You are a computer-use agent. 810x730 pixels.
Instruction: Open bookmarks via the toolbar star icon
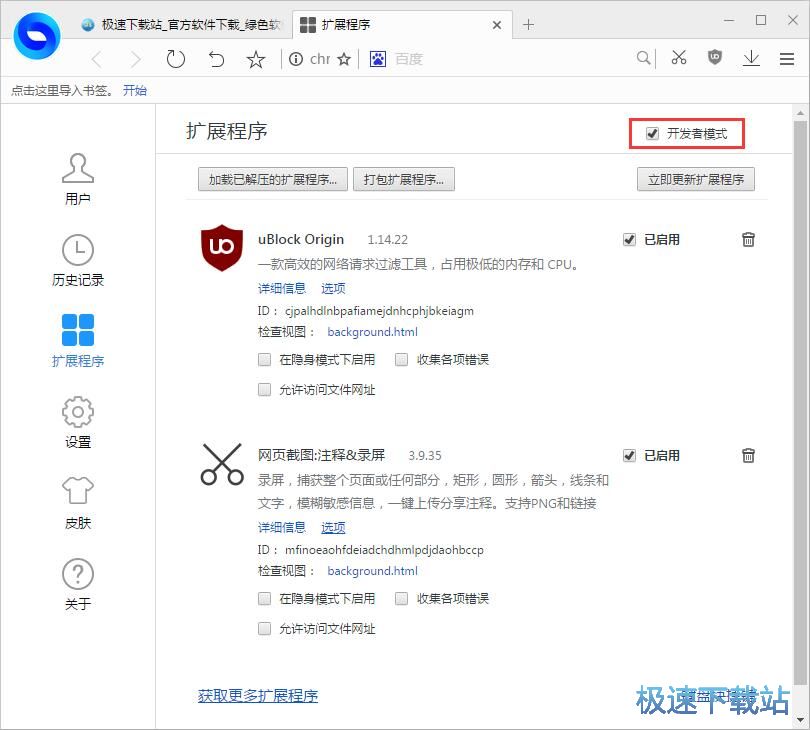pos(256,59)
